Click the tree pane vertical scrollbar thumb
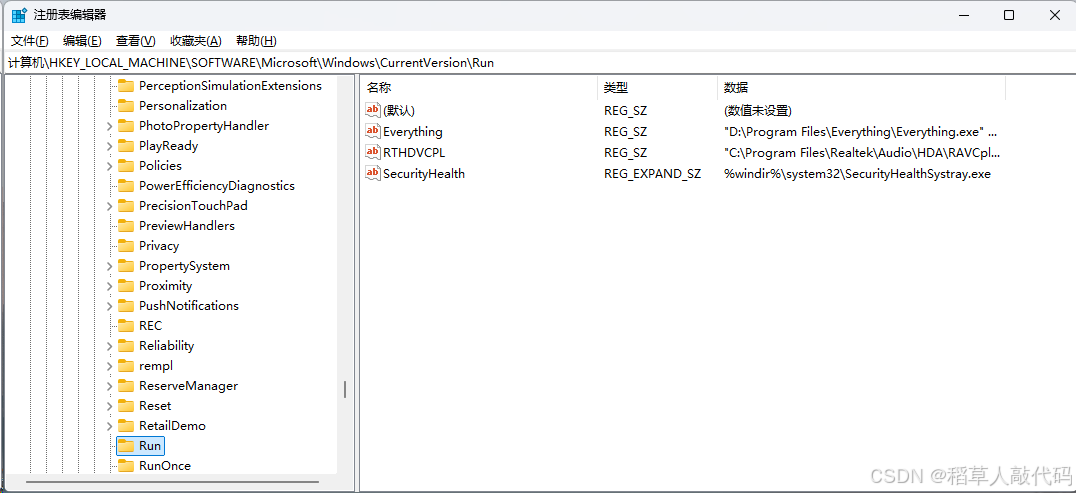Viewport: 1076px width, 493px height. click(x=345, y=390)
